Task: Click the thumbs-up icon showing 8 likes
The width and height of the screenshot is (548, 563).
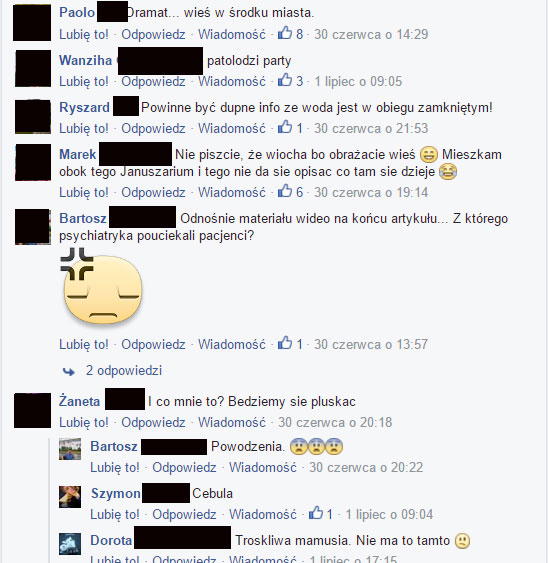Action: pos(285,33)
